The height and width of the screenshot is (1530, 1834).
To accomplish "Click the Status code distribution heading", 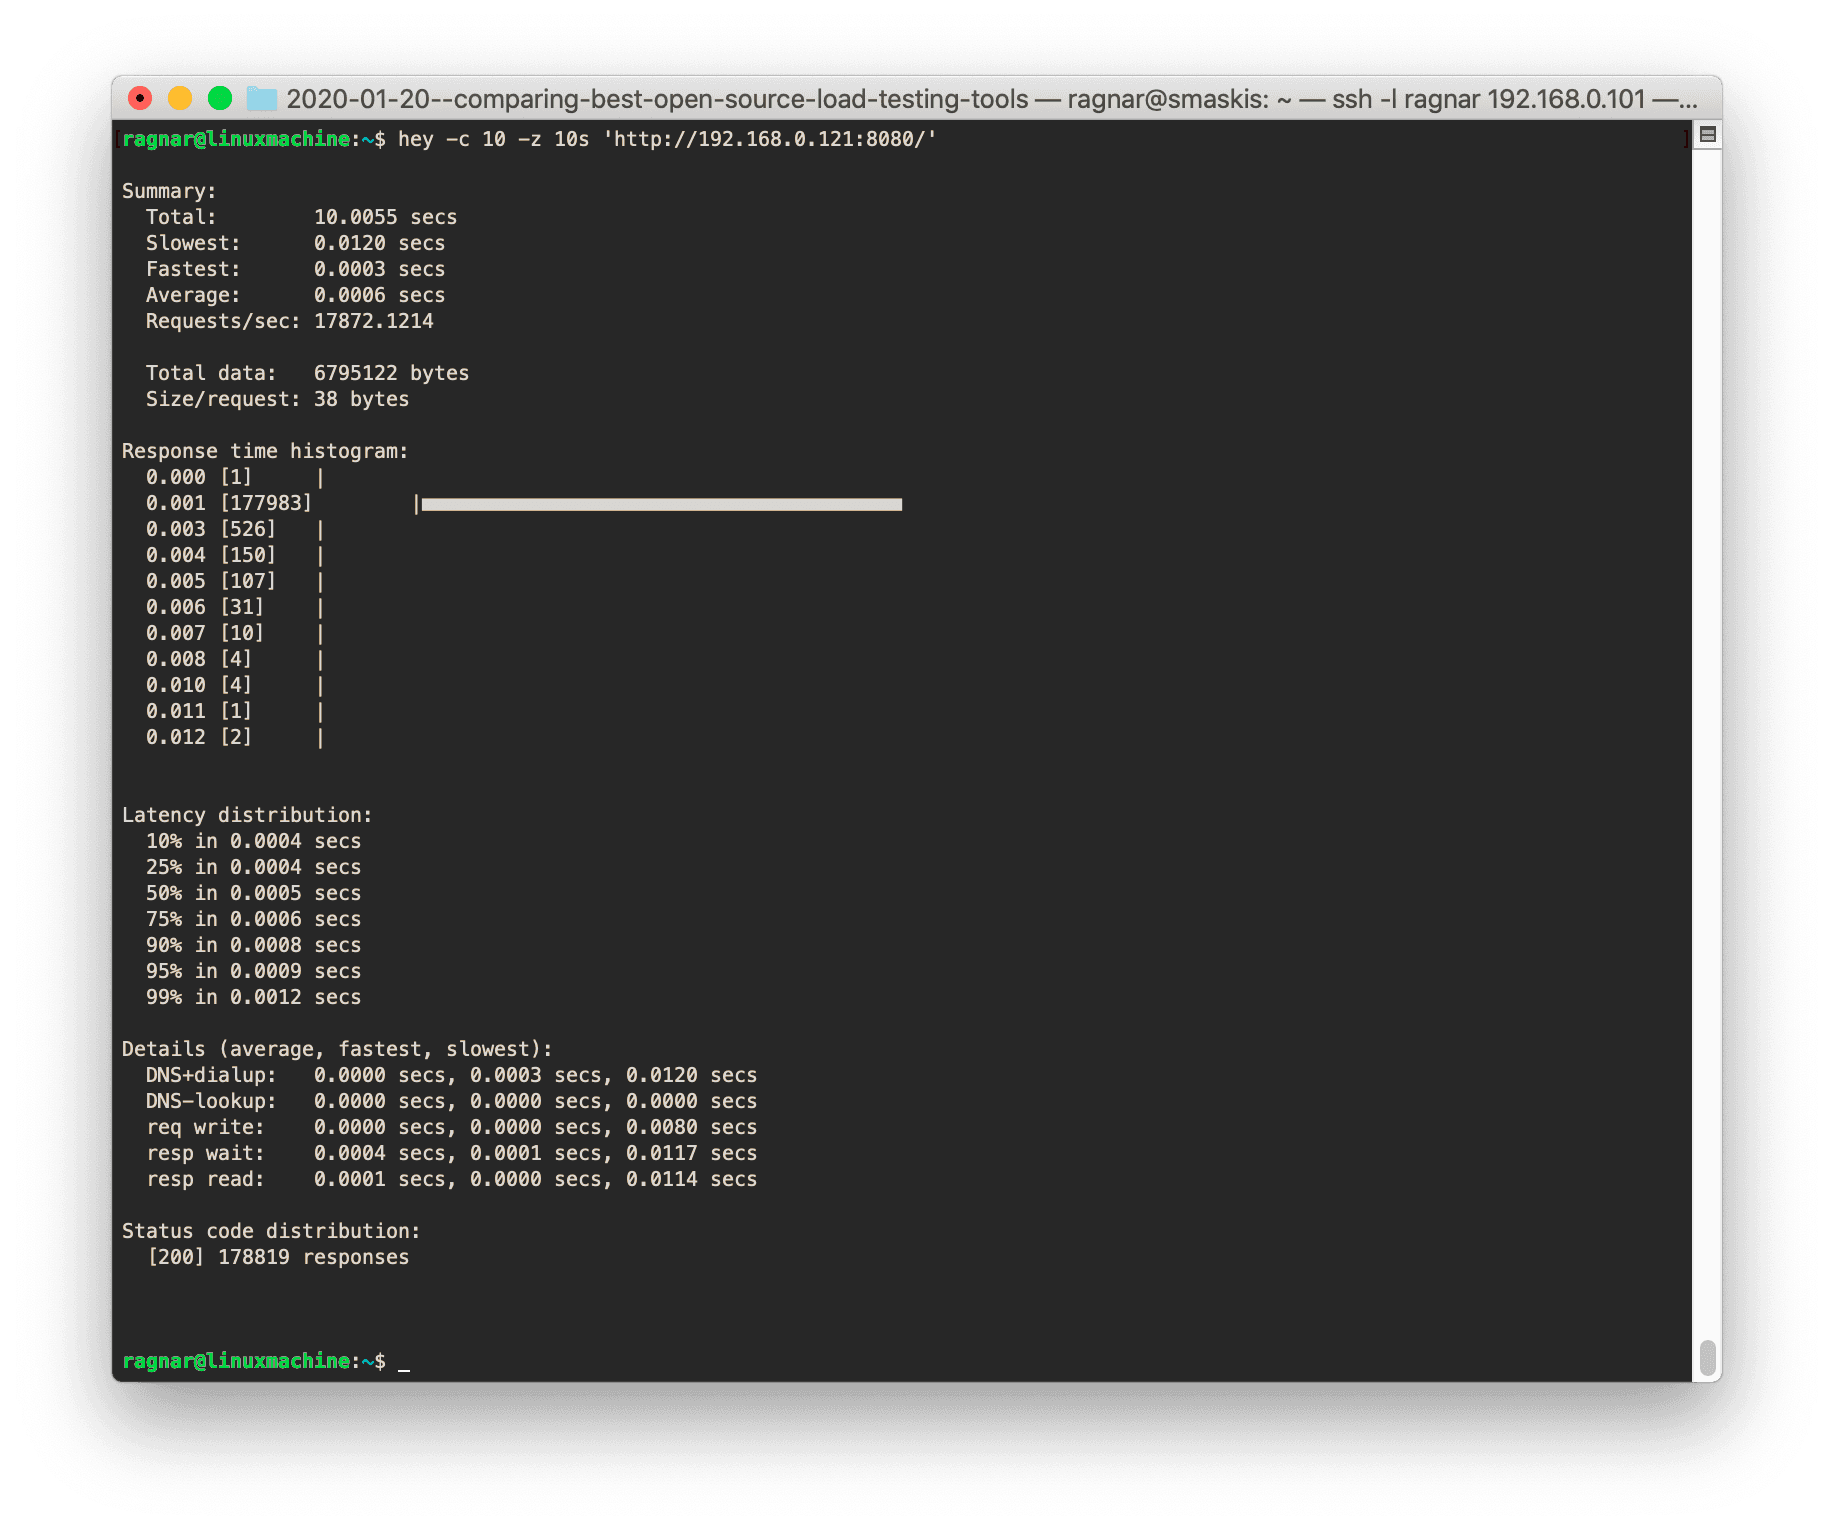I will (x=271, y=1231).
